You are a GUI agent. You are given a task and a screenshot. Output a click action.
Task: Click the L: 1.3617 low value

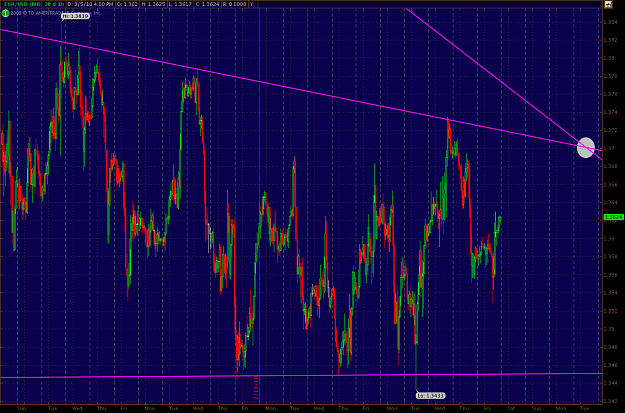click(180, 4)
